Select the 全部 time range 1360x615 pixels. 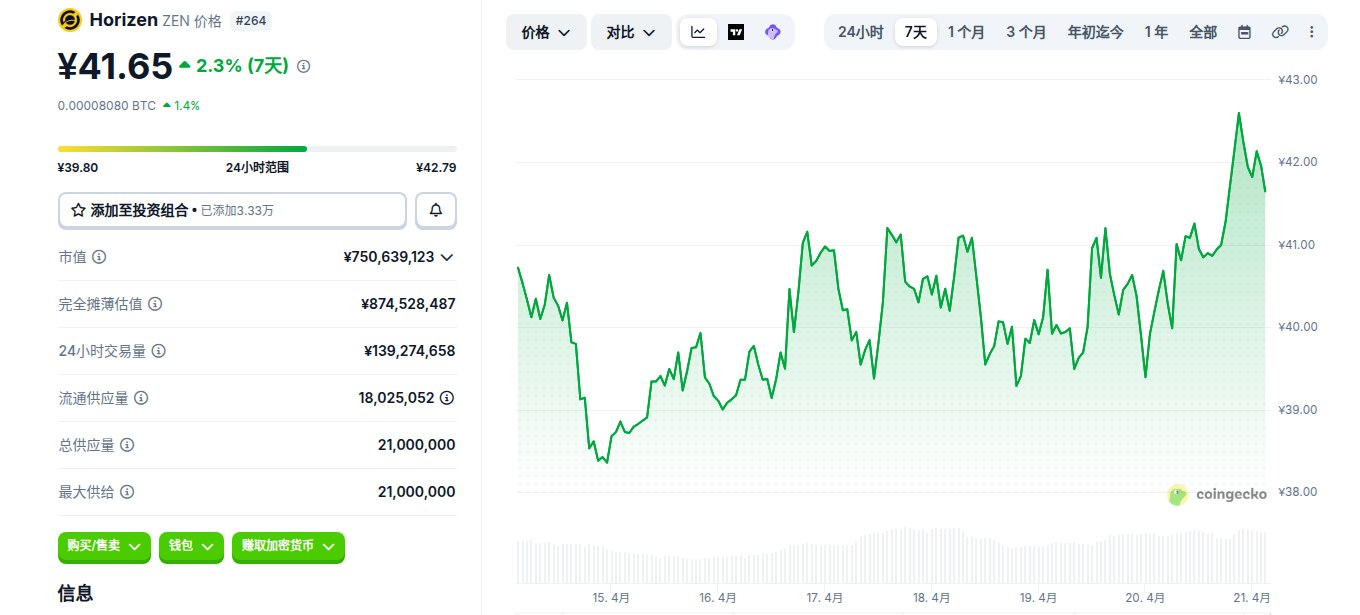1203,32
